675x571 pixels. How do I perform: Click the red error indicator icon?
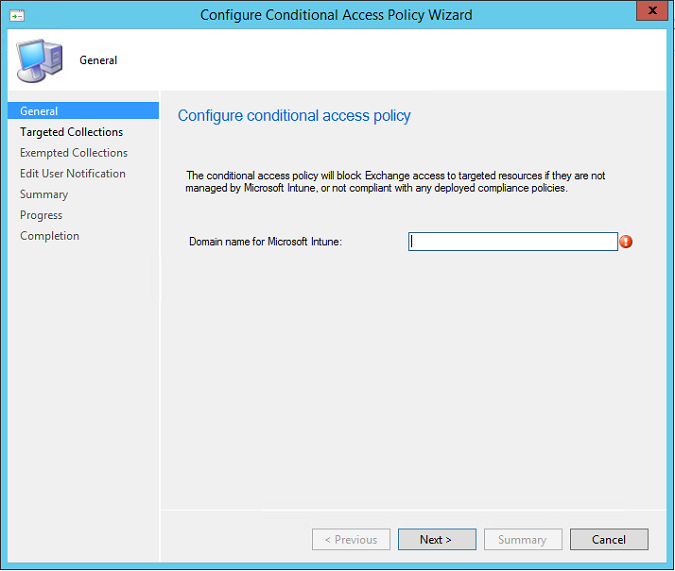point(625,242)
